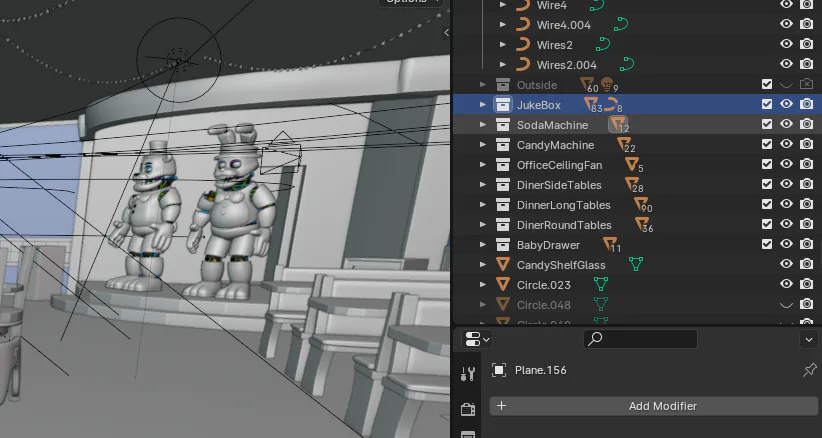Select the DinerRoundTables row text
This screenshot has height=438, width=822.
coord(564,225)
